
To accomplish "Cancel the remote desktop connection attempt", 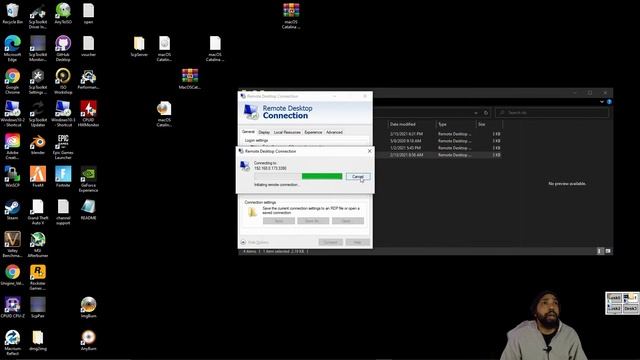I will pos(358,176).
